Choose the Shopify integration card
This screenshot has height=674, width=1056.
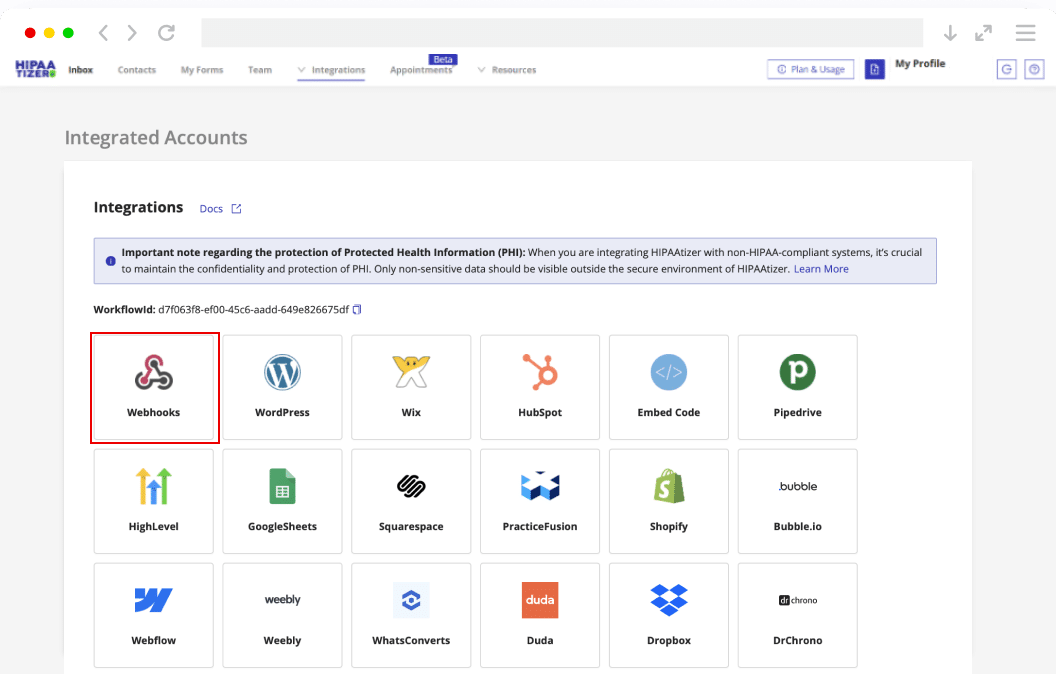tap(669, 501)
